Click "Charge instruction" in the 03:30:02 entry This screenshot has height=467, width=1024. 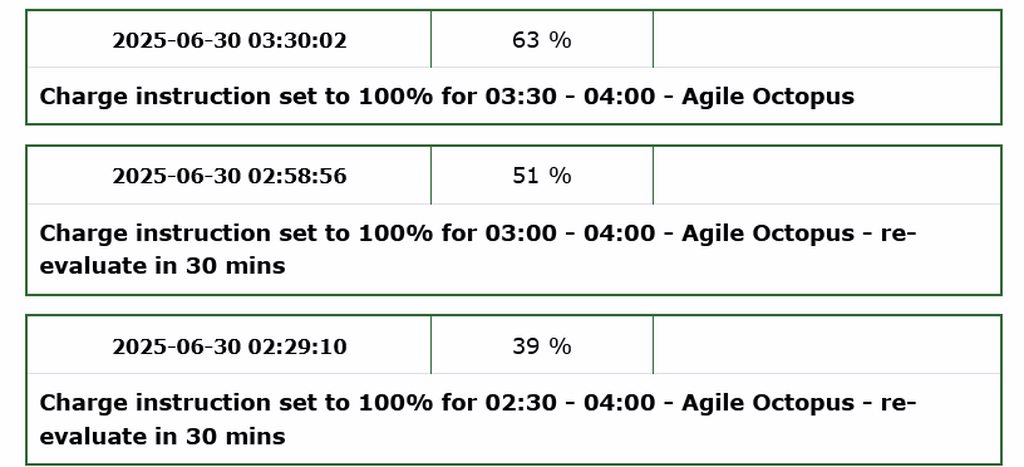pos(149,97)
